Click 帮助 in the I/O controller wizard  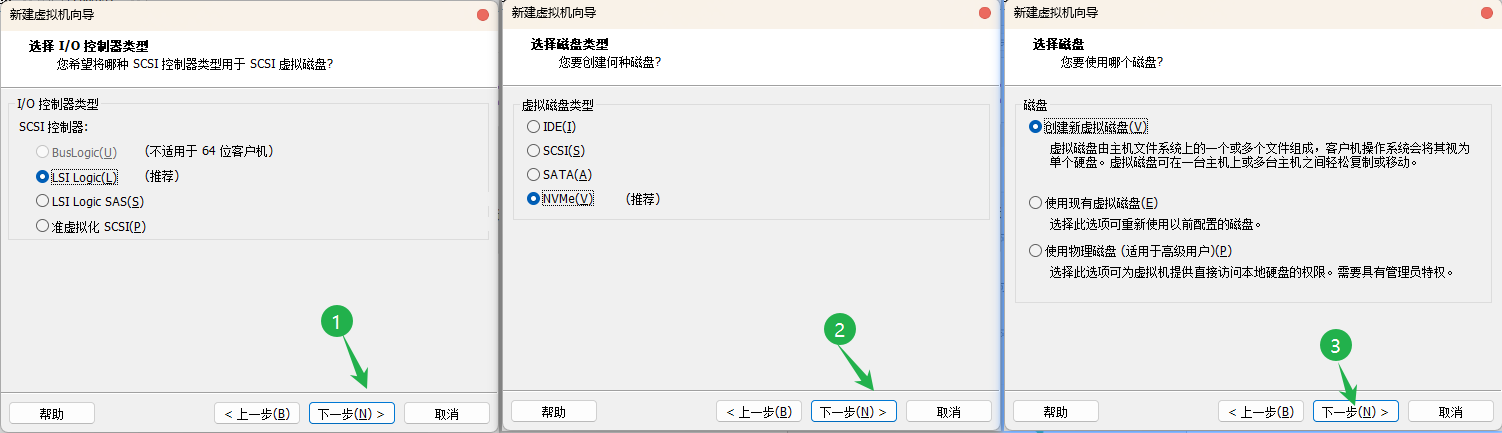click(x=51, y=413)
